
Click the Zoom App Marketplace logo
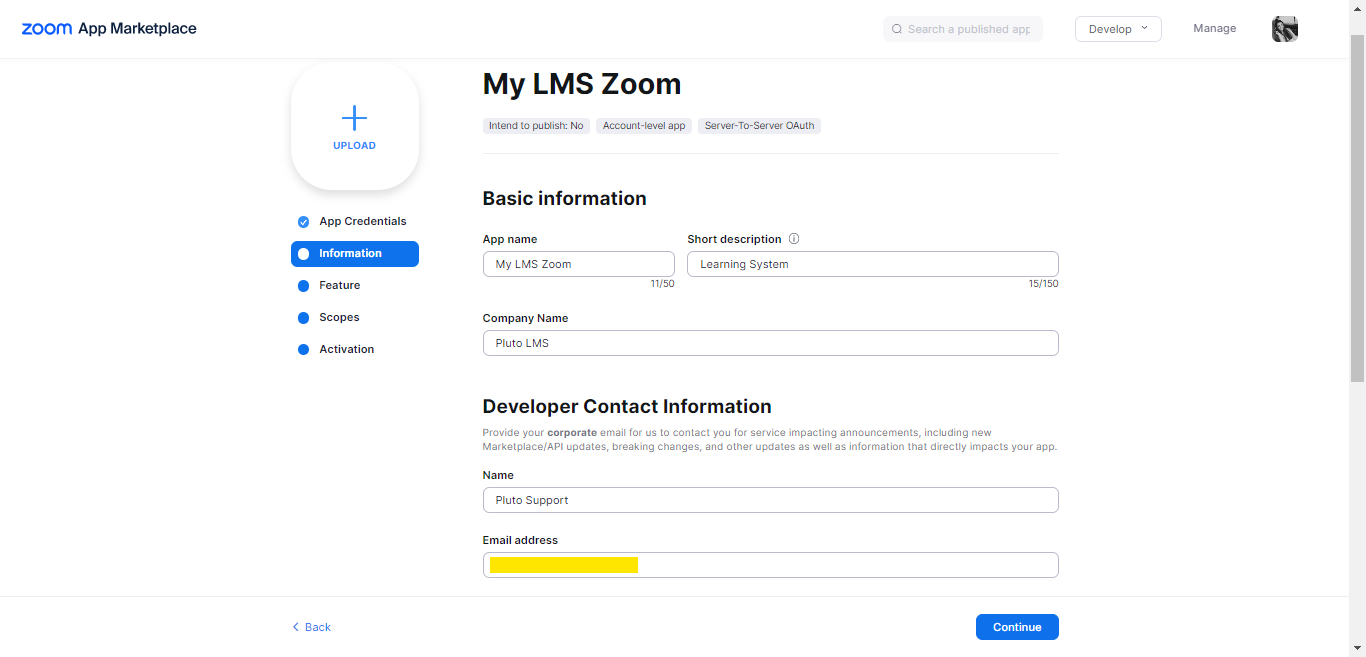pos(109,29)
